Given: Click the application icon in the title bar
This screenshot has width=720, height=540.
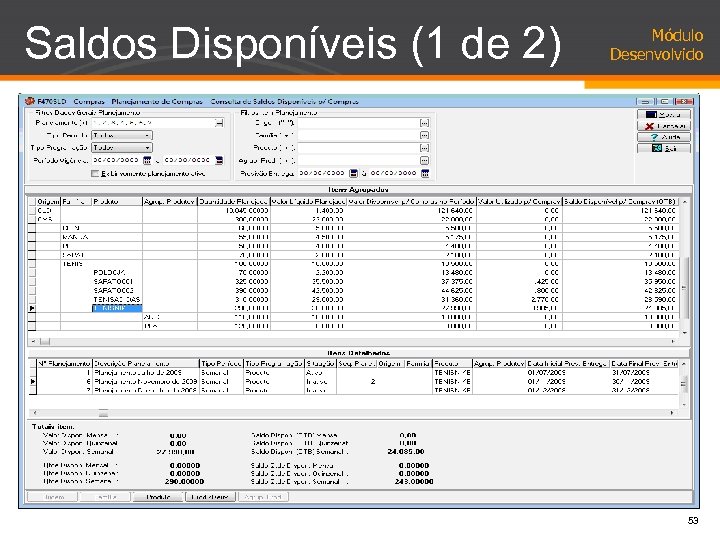Looking at the screenshot, I should point(30,101).
